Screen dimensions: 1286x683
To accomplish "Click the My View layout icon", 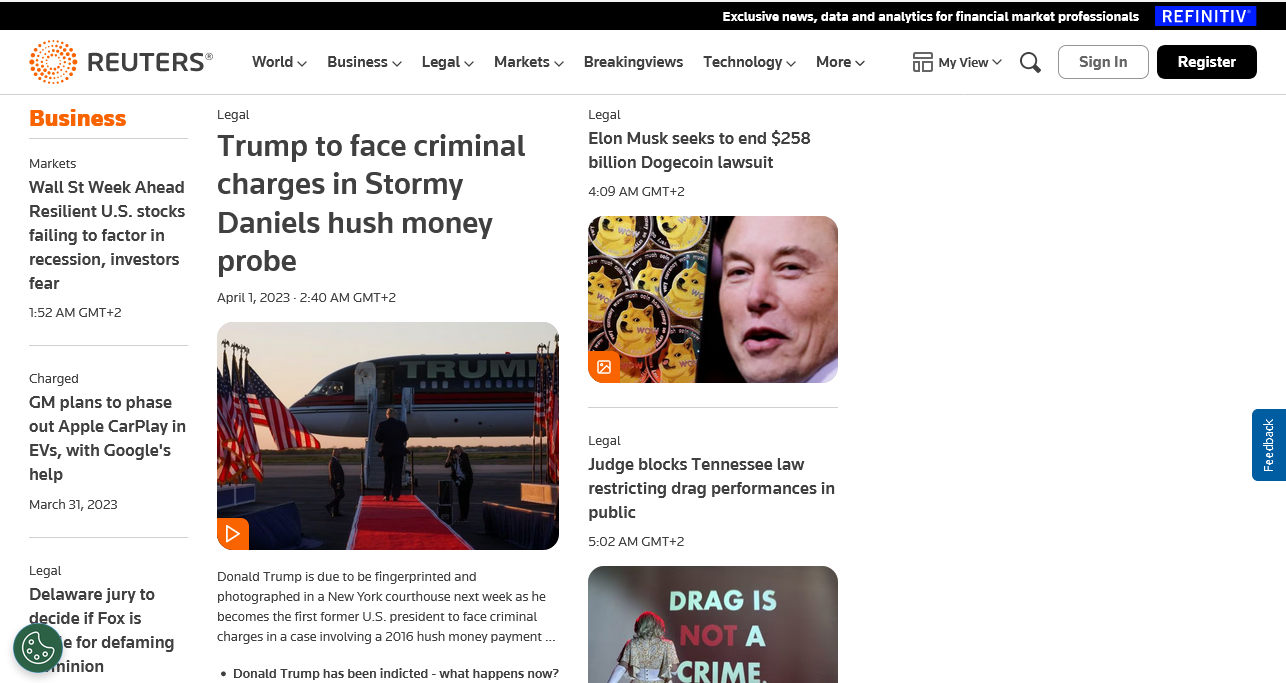I will click(922, 62).
